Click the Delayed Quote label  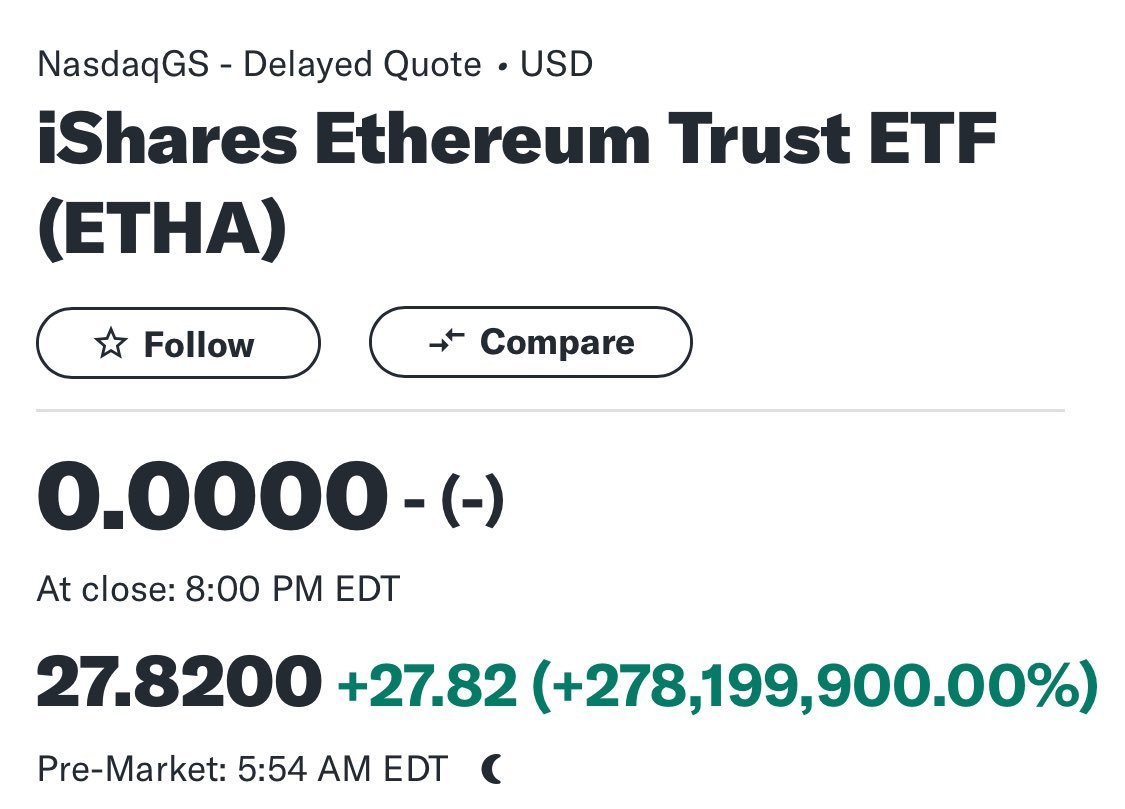click(362, 64)
